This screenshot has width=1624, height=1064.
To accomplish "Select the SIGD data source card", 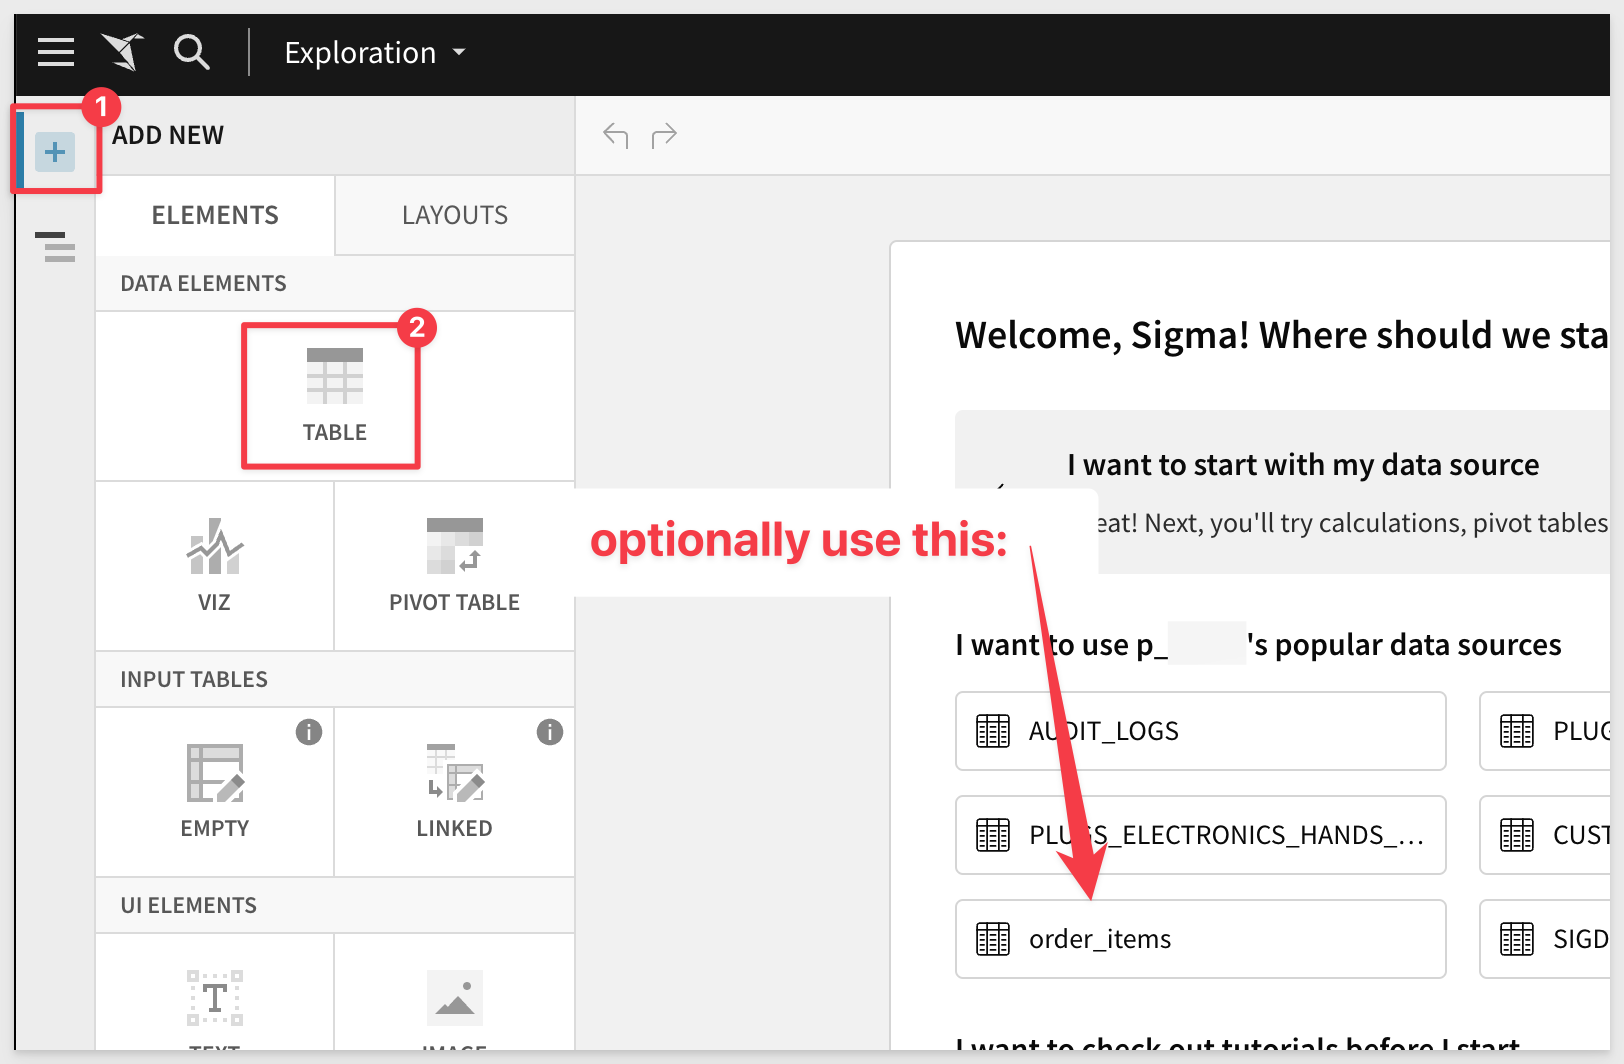I will [x=1545, y=939].
